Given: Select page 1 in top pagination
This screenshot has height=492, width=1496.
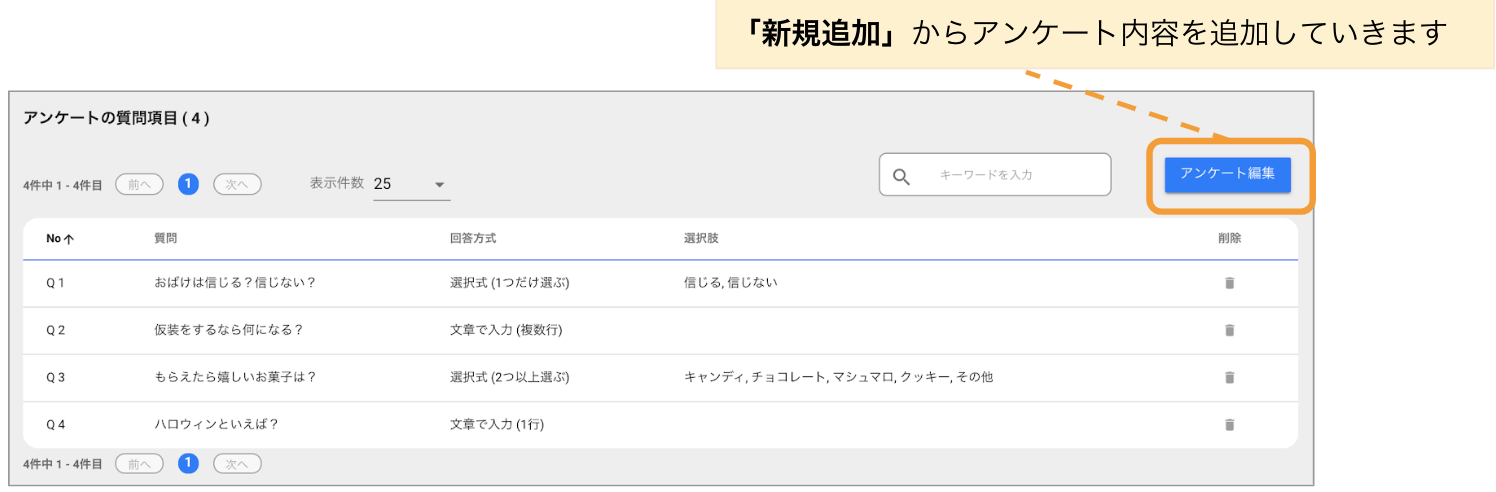Looking at the screenshot, I should [x=188, y=184].
